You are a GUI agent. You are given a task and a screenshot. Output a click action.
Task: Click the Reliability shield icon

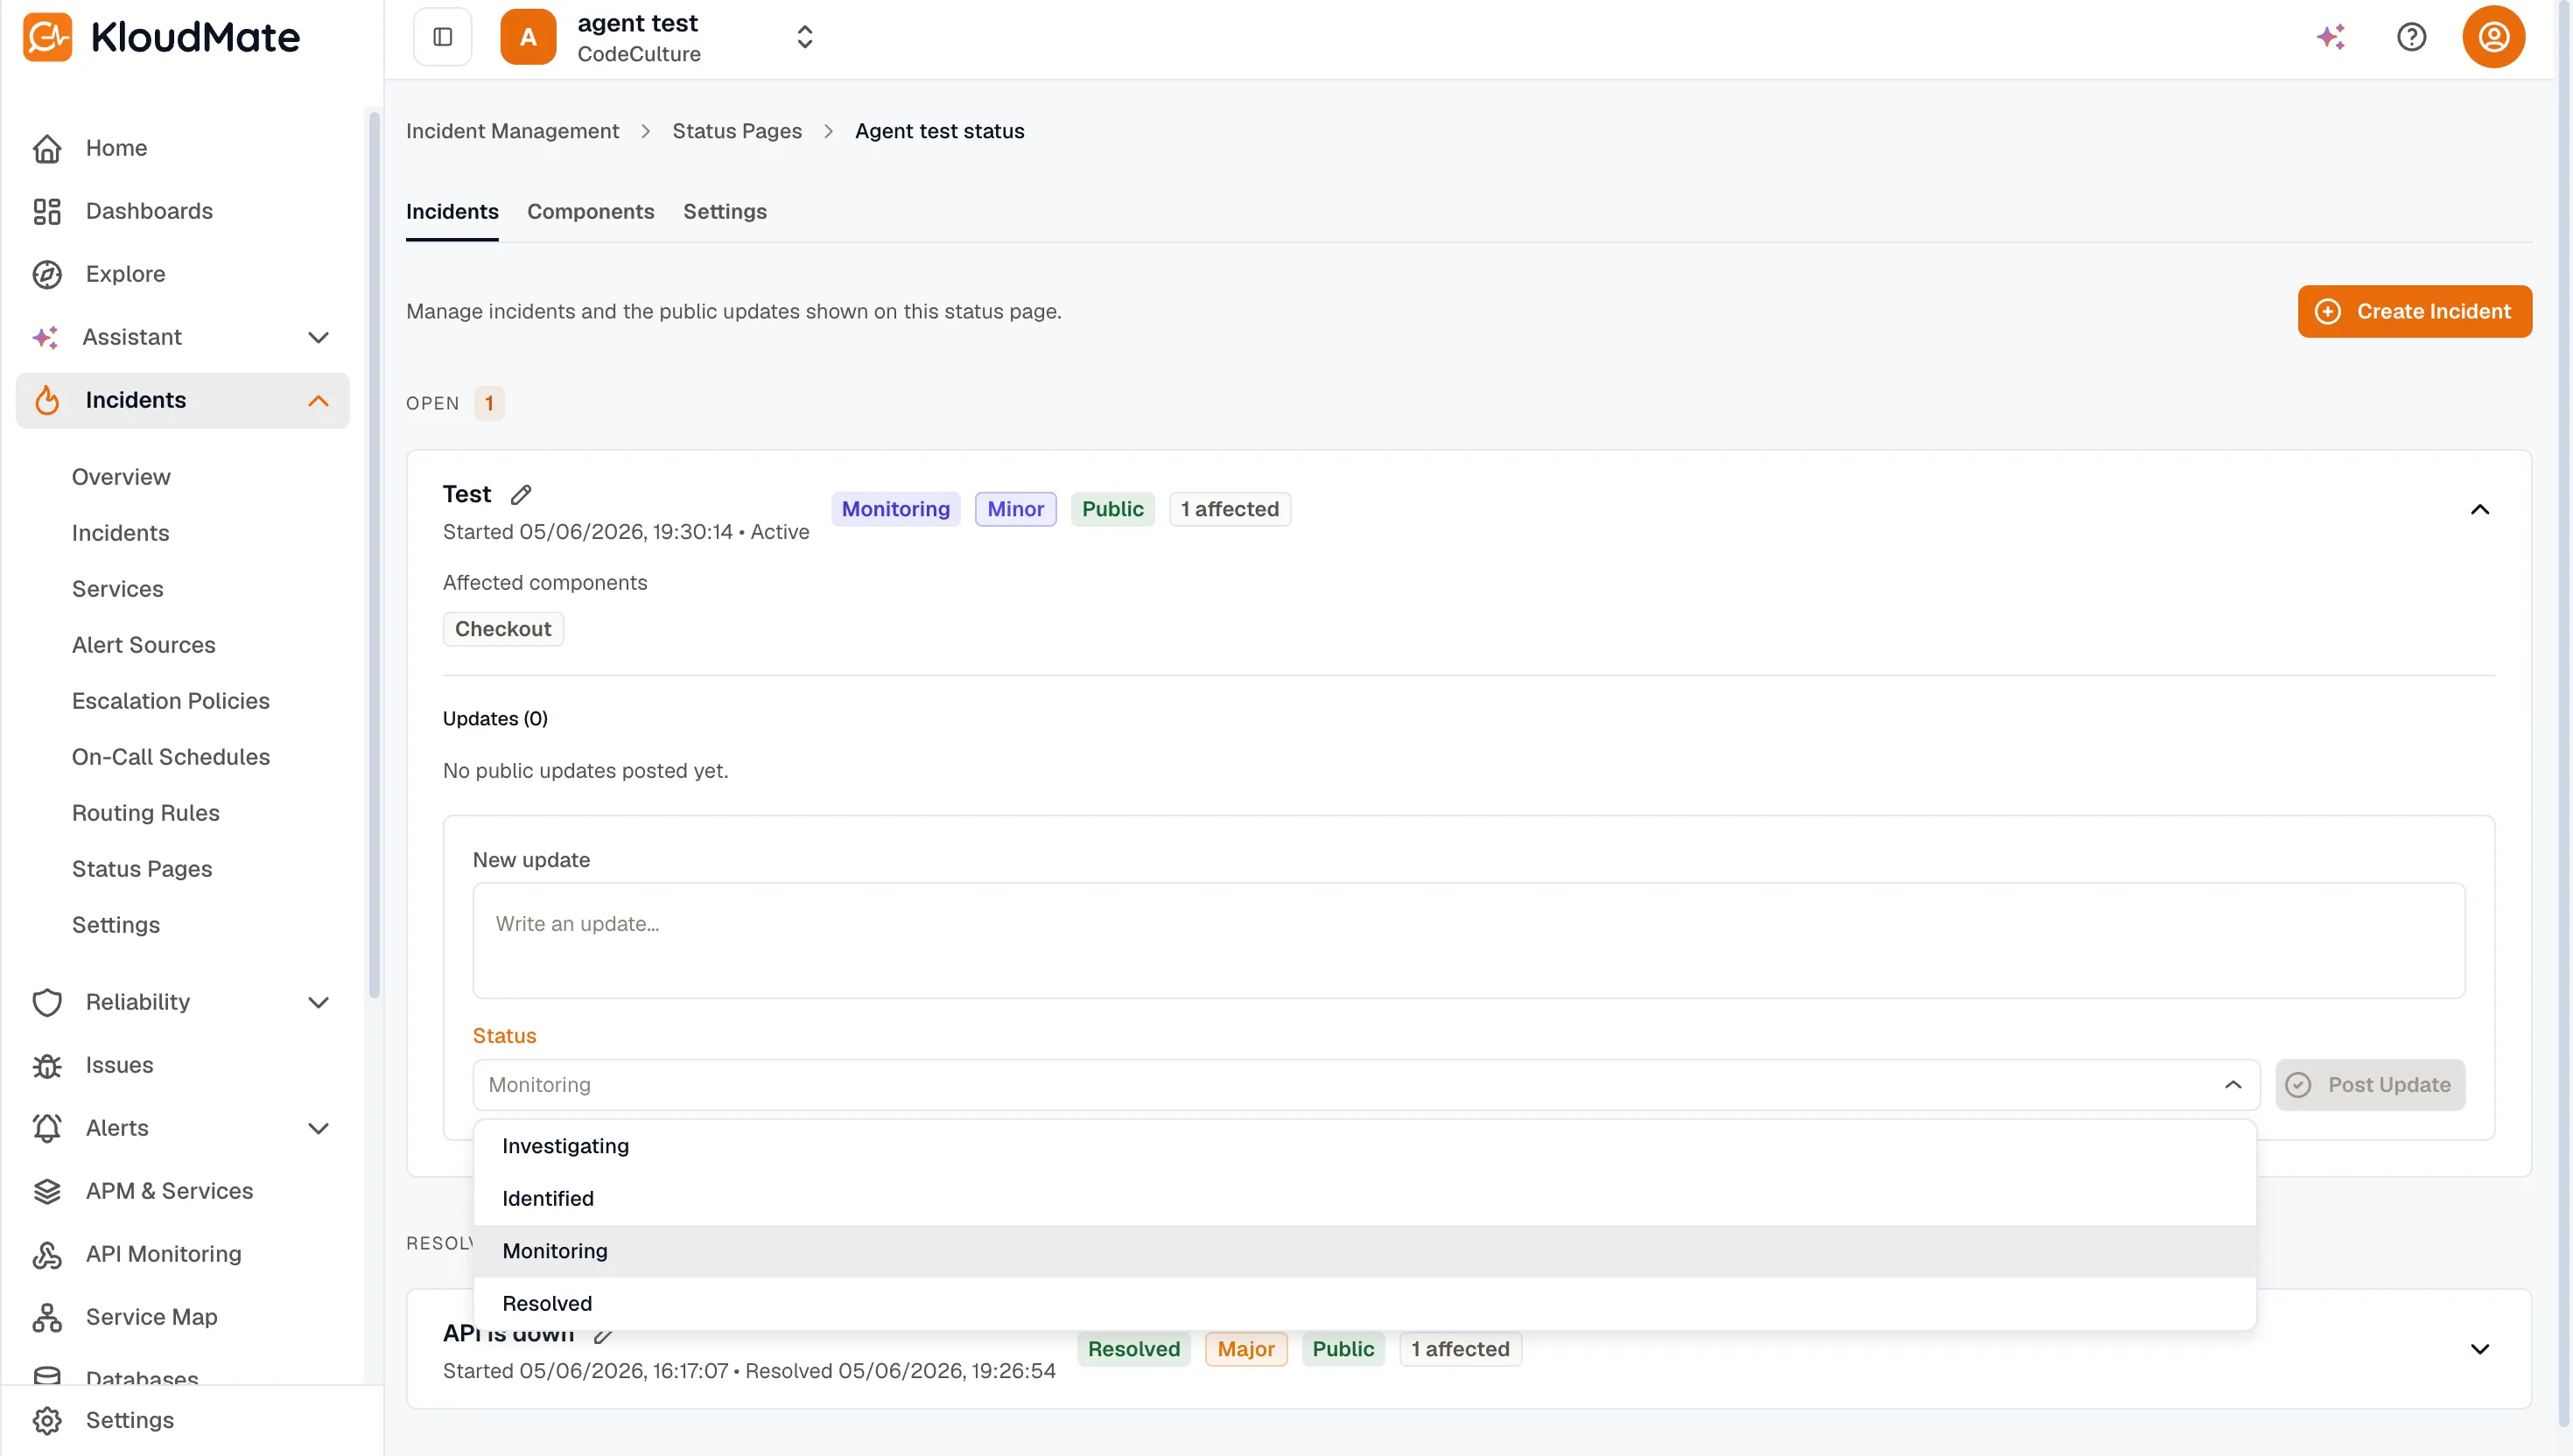pos(47,1002)
